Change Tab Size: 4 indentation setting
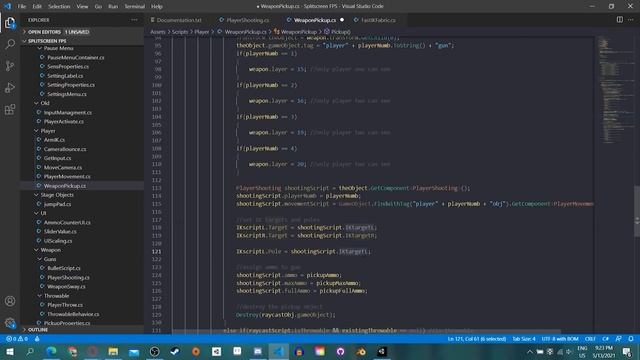640x360 pixels. click(524, 339)
